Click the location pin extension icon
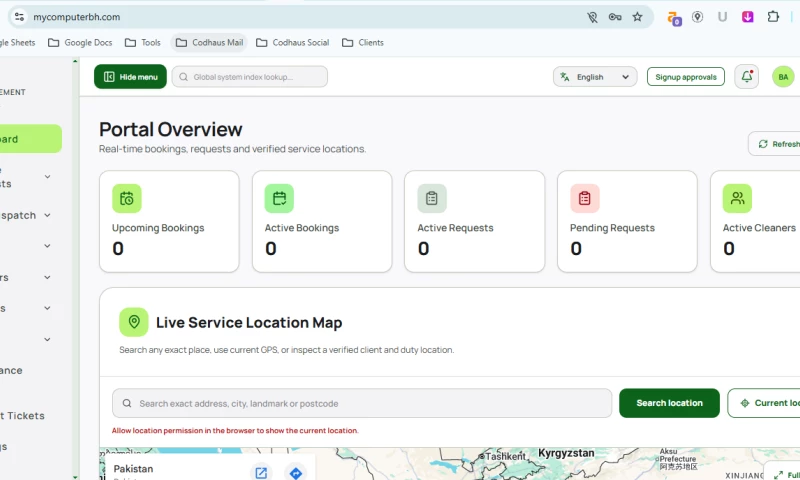This screenshot has width=800, height=480. tap(697, 17)
